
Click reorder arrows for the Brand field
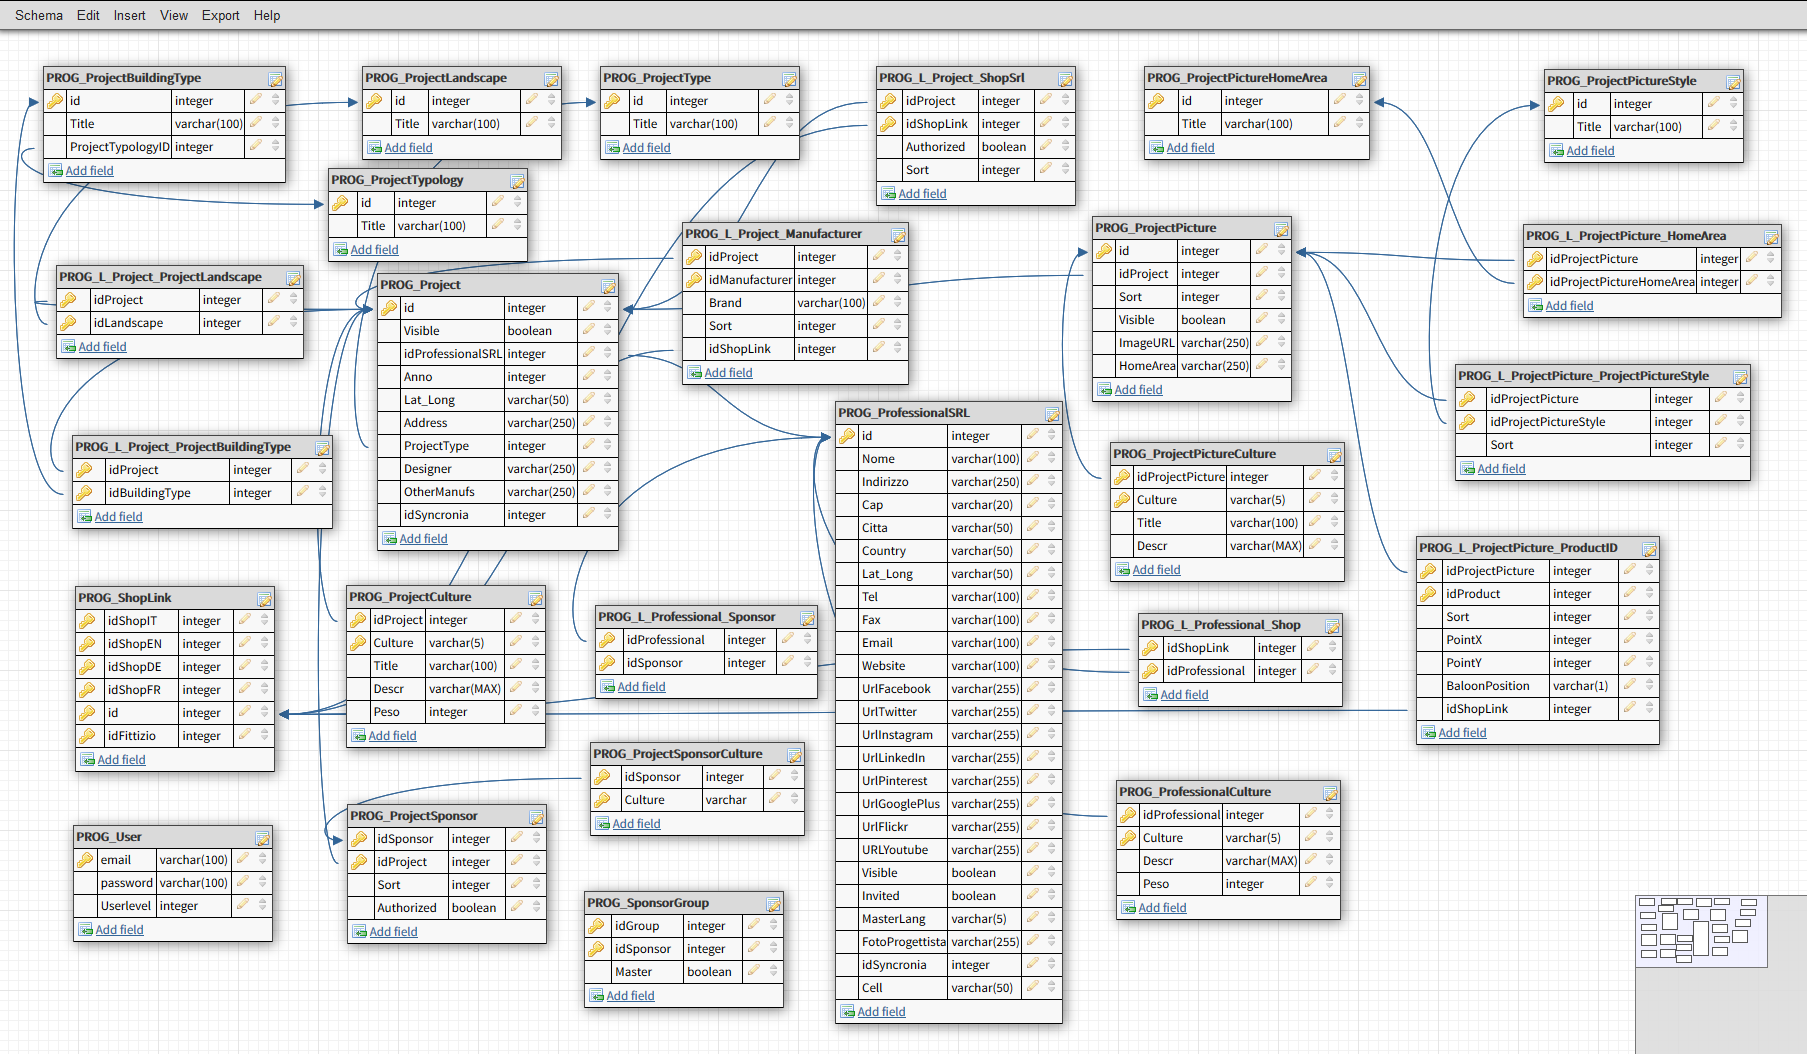coord(897,302)
